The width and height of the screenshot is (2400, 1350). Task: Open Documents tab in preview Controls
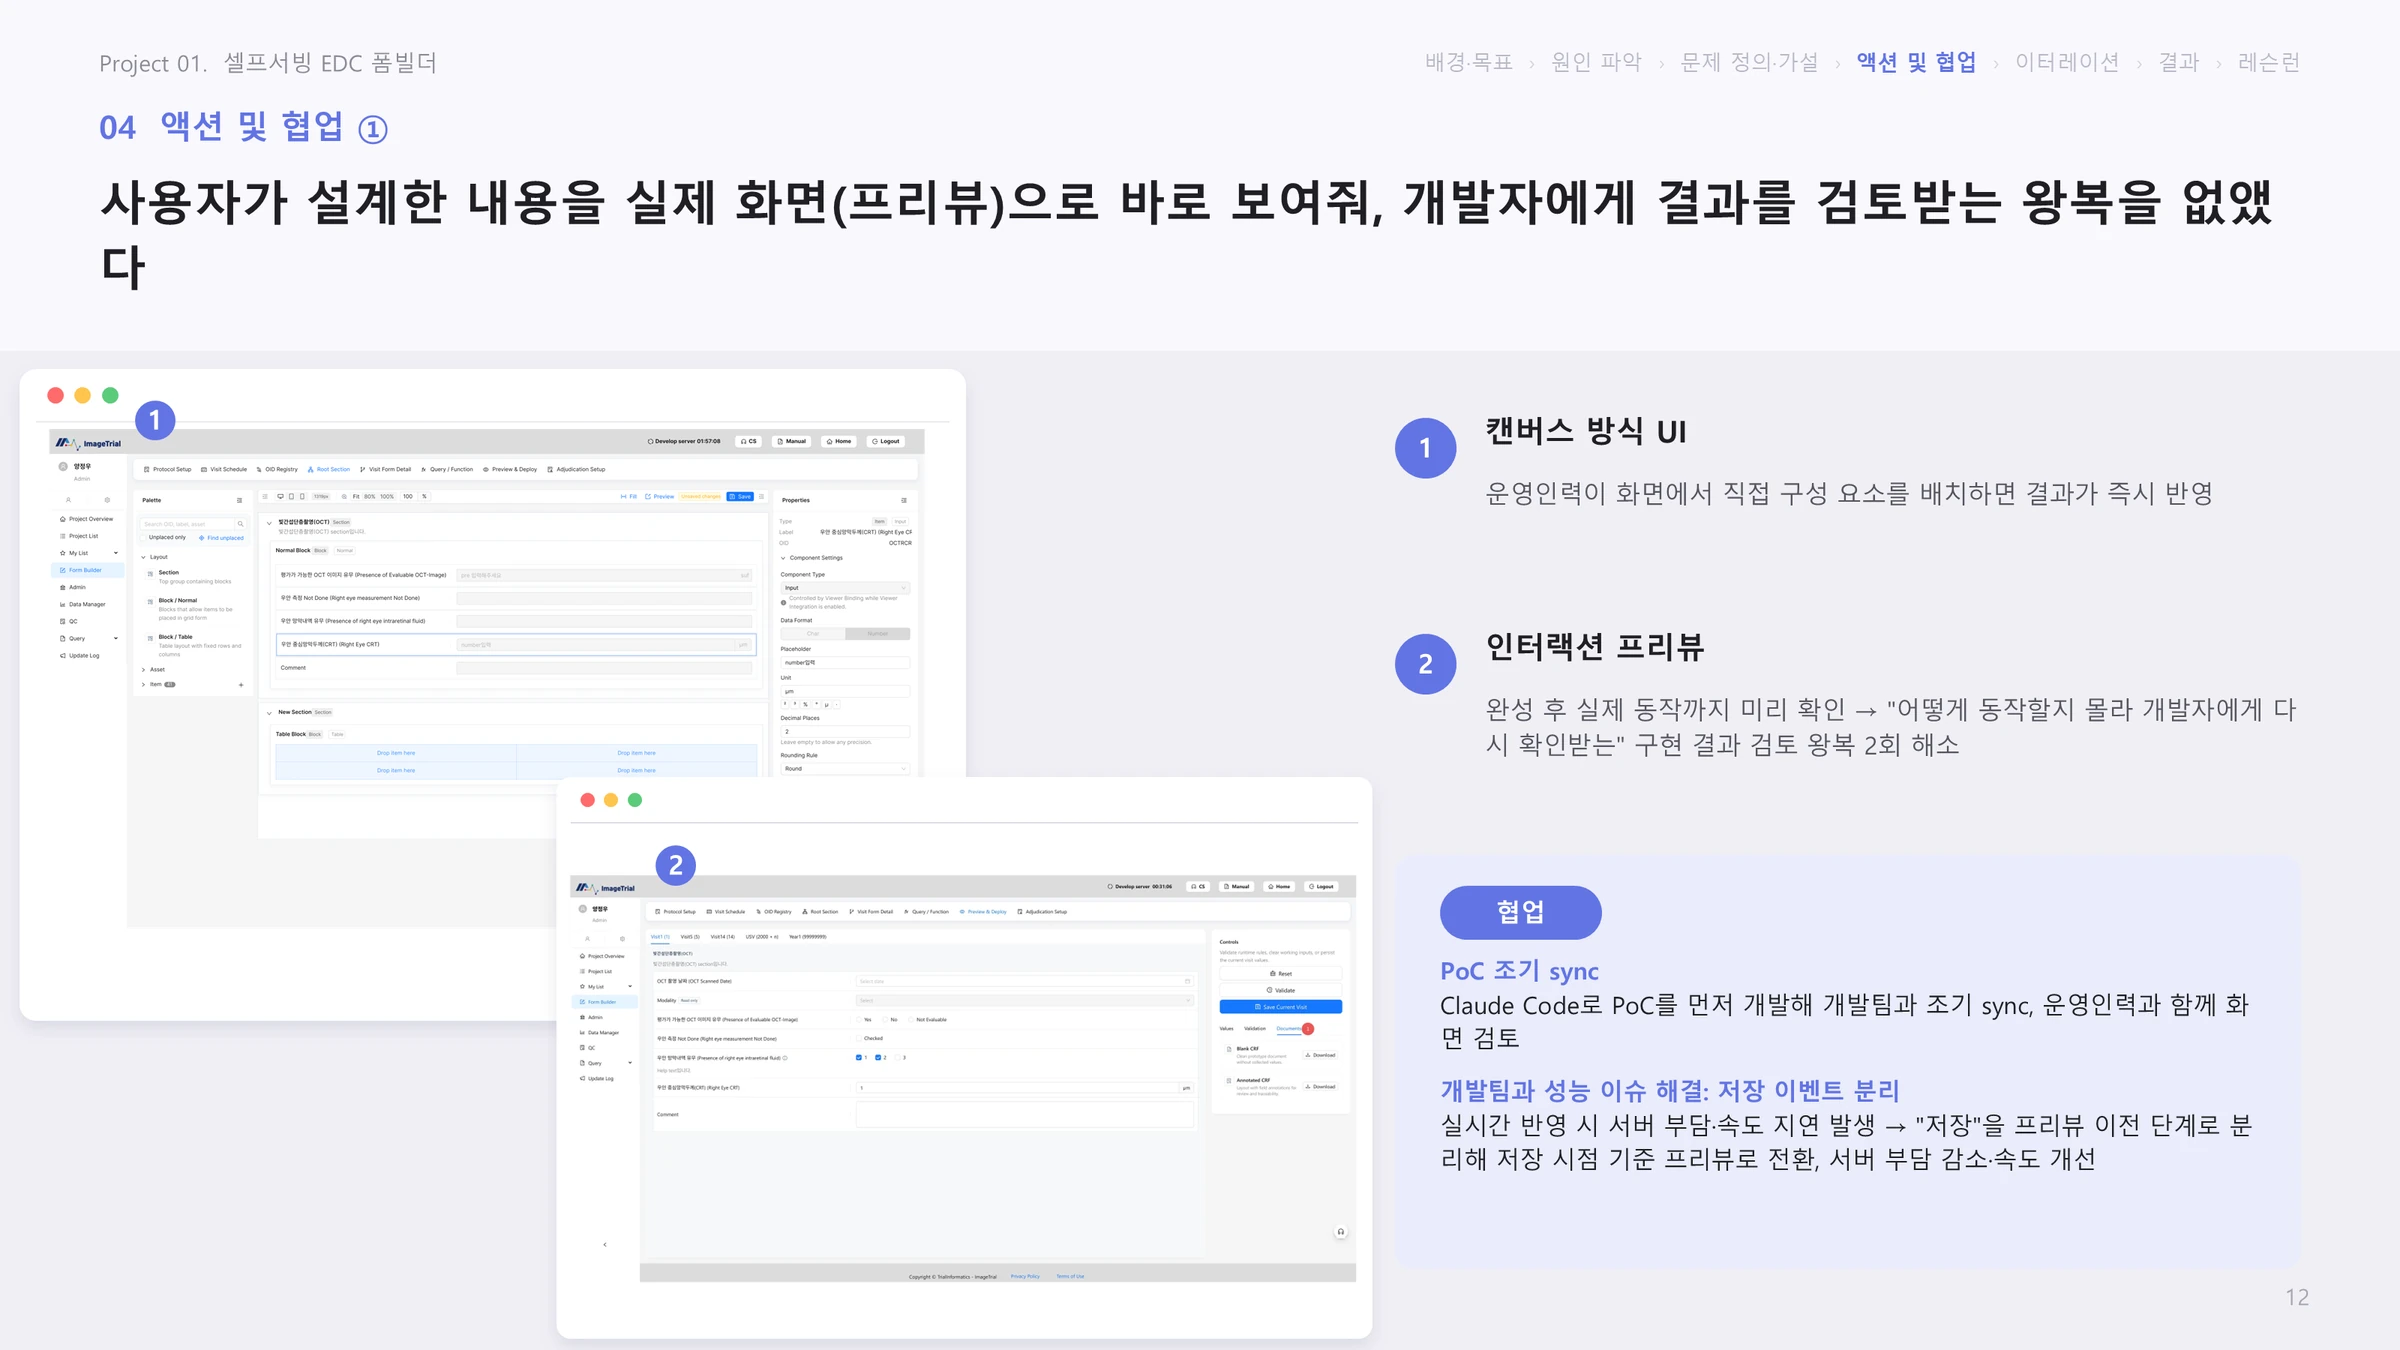[1289, 1029]
